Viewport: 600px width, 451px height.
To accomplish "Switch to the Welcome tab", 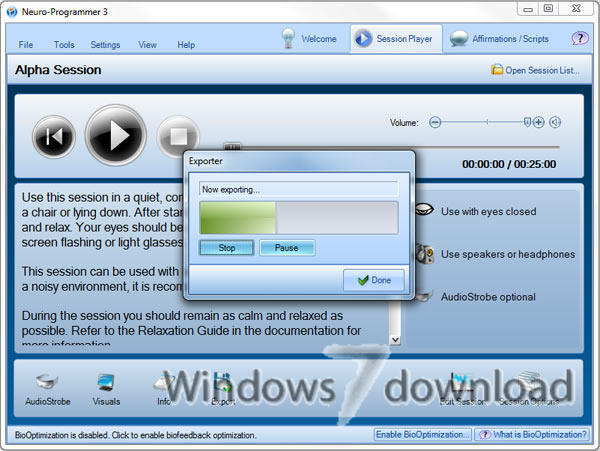I will (x=309, y=39).
